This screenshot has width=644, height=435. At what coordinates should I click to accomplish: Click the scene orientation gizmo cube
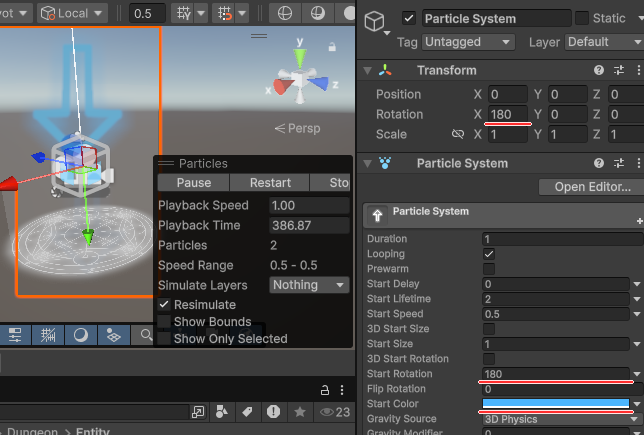pyautogui.click(x=300, y=80)
